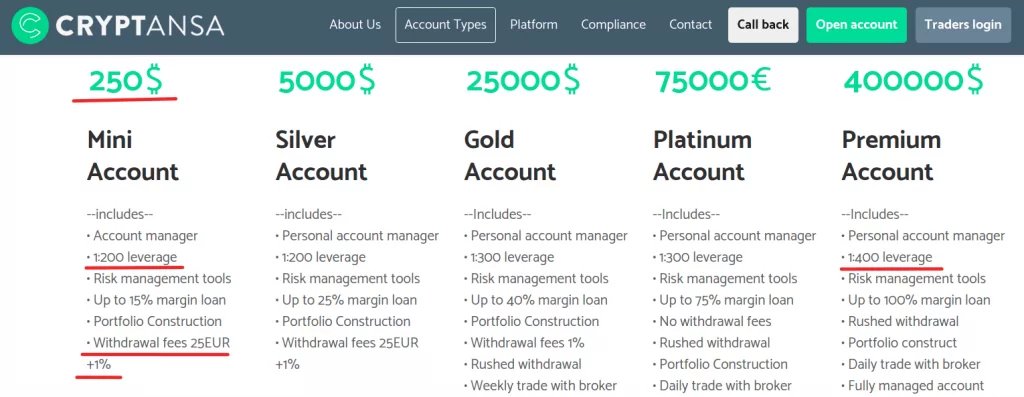Choose the Silver Account title

[x=321, y=155]
